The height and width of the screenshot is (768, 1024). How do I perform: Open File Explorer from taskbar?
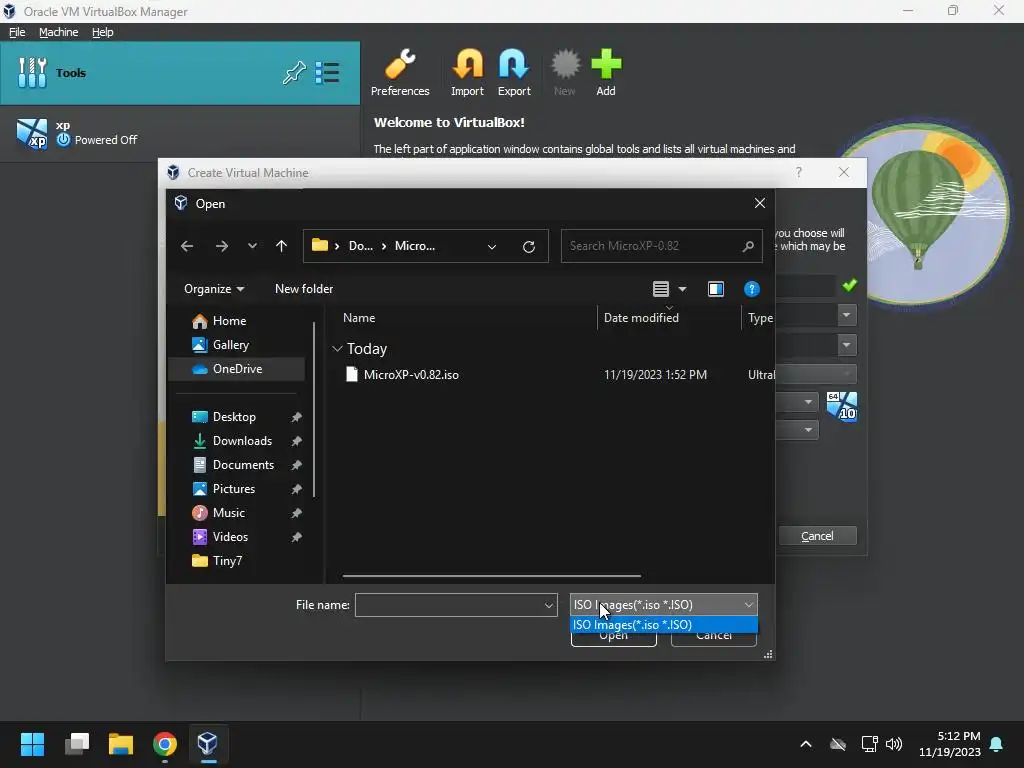[x=121, y=744]
